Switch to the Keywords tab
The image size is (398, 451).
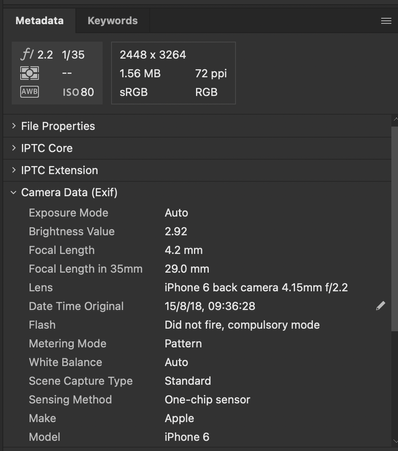[112, 21]
